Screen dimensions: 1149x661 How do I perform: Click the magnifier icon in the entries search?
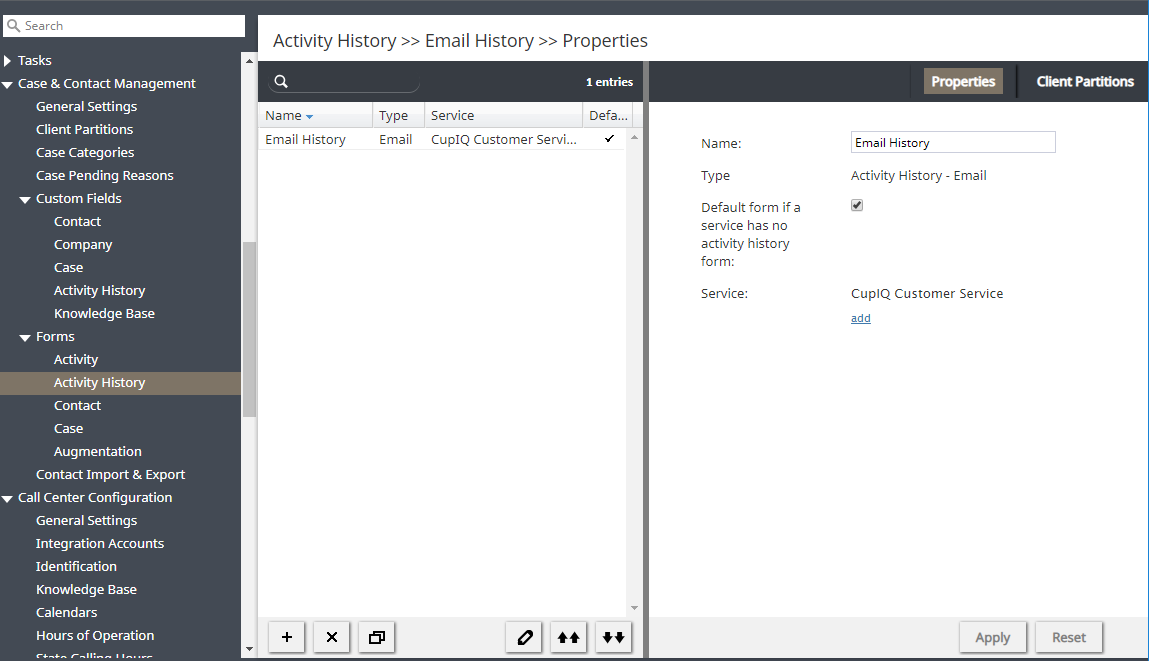(x=281, y=81)
